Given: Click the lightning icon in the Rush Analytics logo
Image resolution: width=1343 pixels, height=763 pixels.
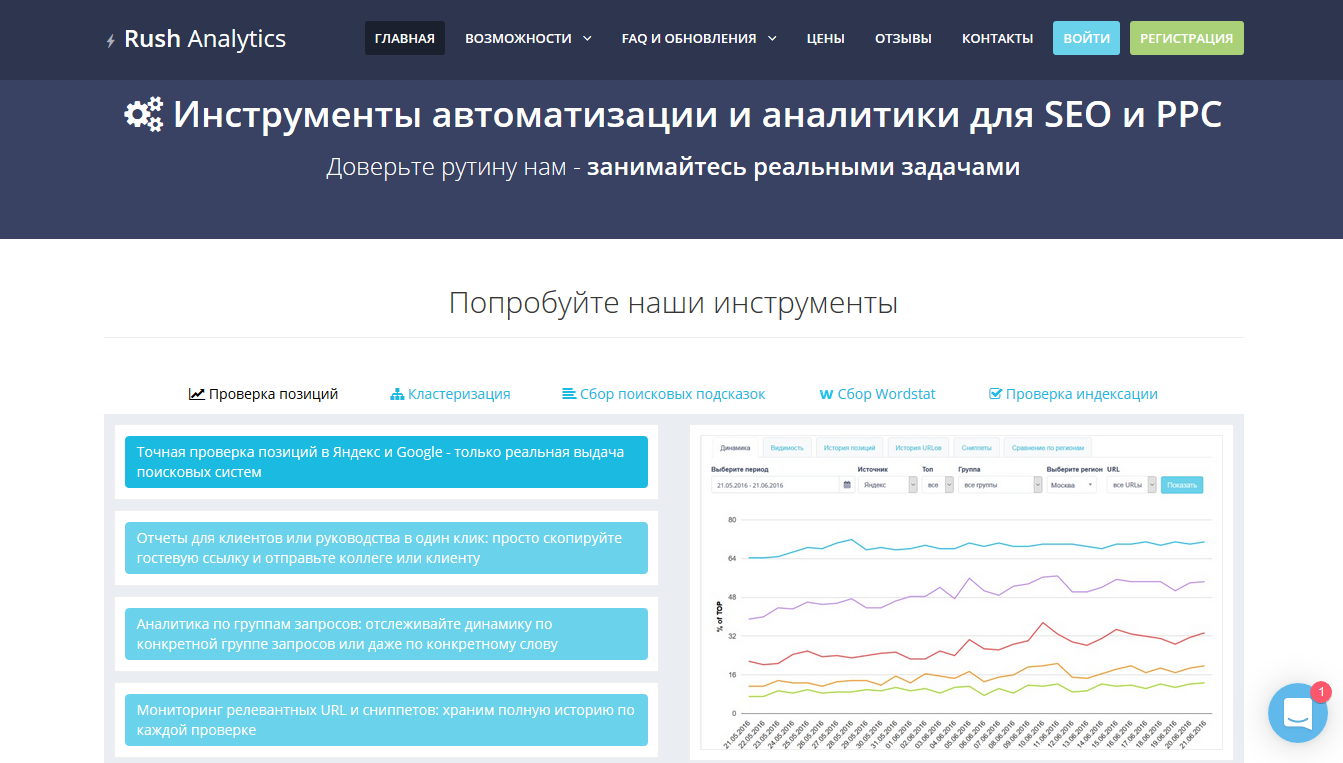Looking at the screenshot, I should [x=108, y=38].
